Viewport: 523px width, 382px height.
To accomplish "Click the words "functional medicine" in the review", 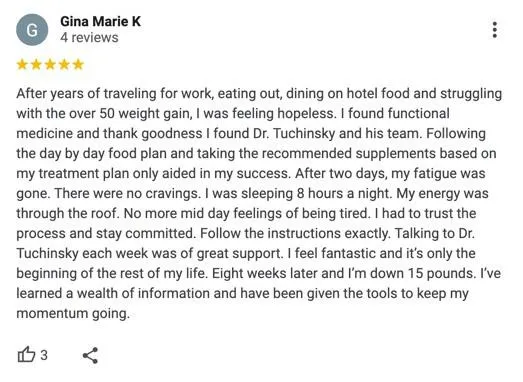I will click(233, 124).
